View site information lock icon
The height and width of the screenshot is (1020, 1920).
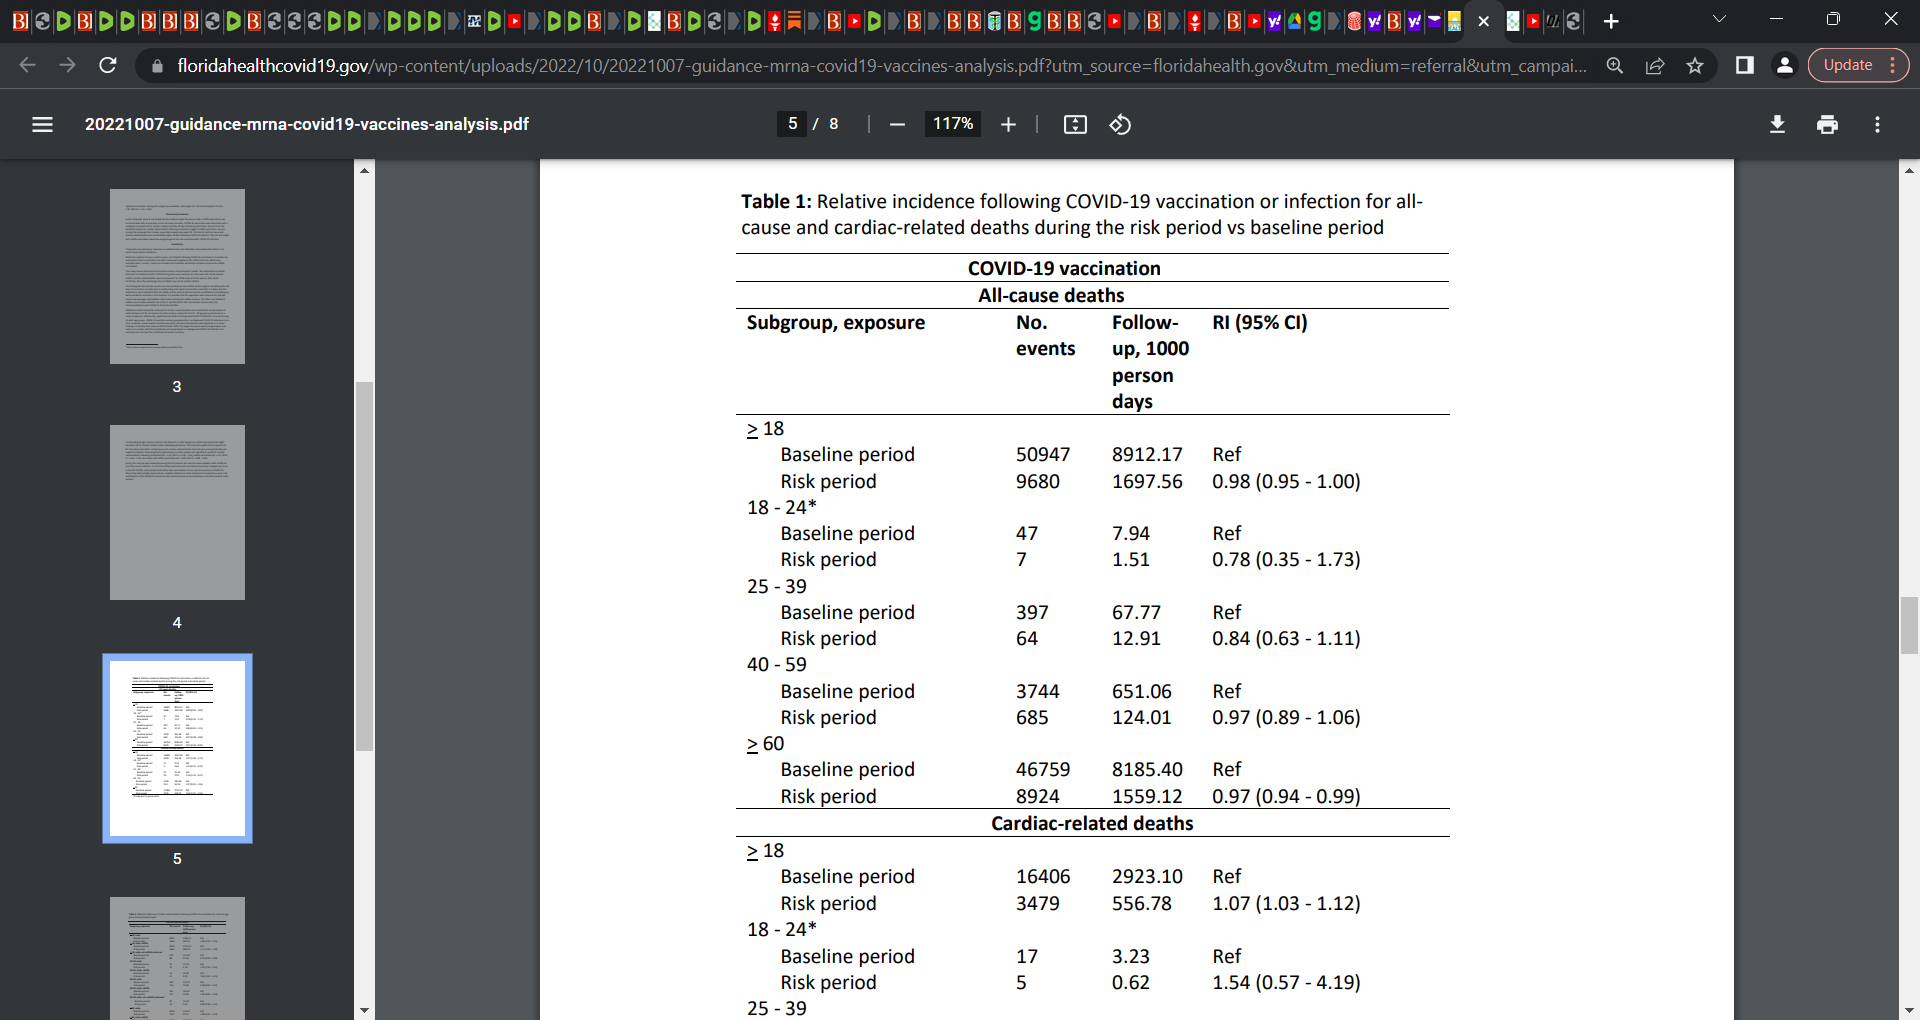point(156,66)
